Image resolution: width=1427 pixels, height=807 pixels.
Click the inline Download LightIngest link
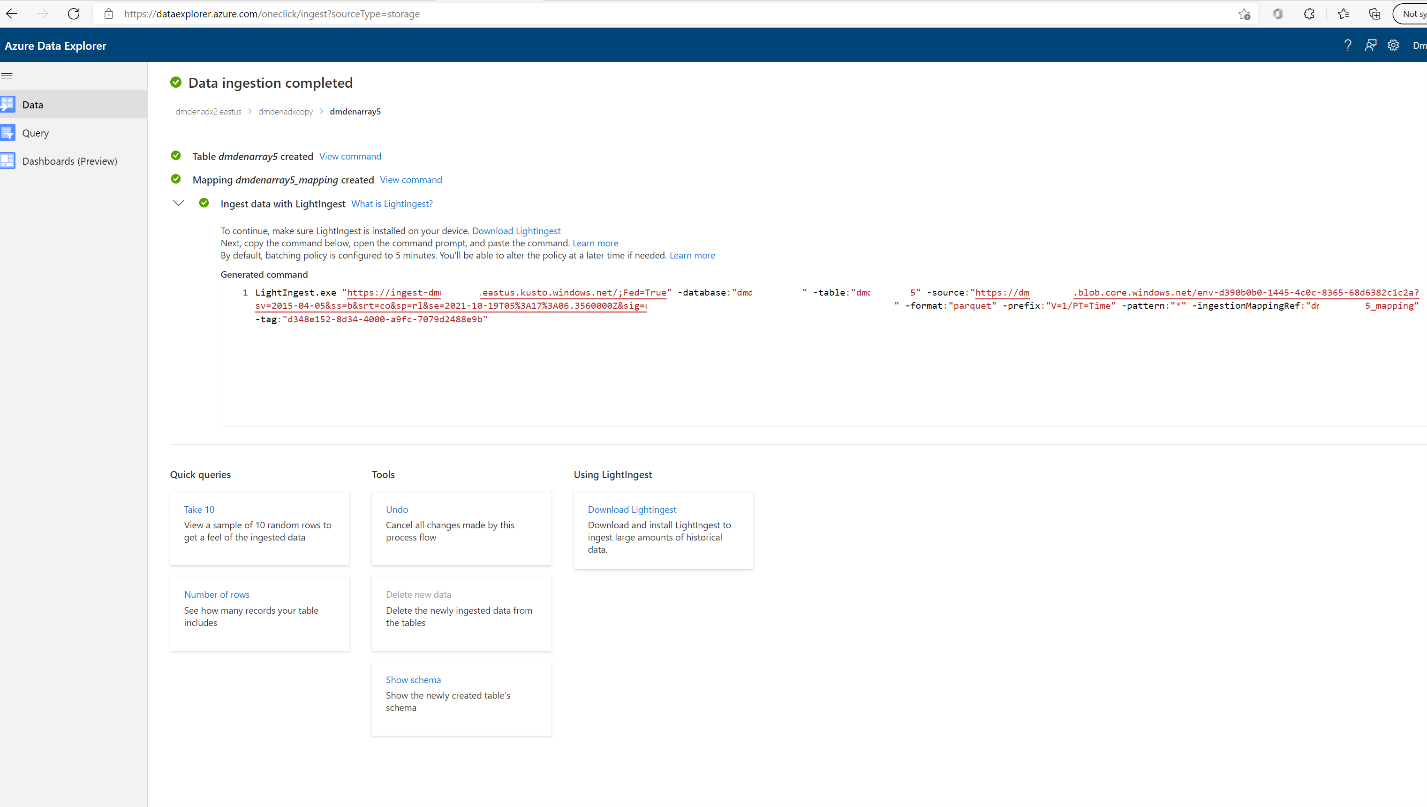click(516, 231)
